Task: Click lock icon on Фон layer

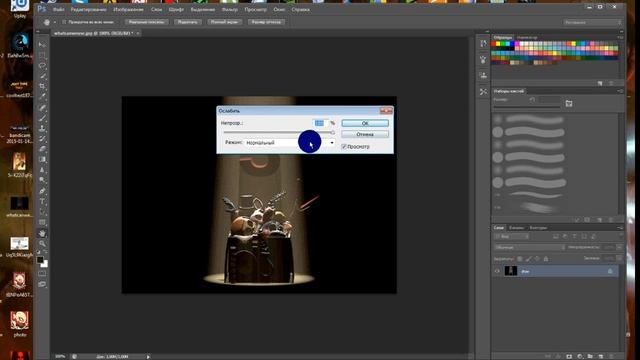Action: point(610,271)
